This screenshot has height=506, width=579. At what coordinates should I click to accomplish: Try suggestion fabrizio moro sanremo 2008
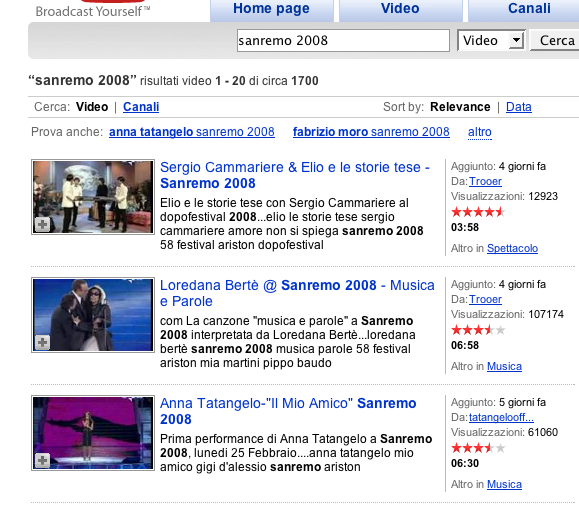click(371, 132)
